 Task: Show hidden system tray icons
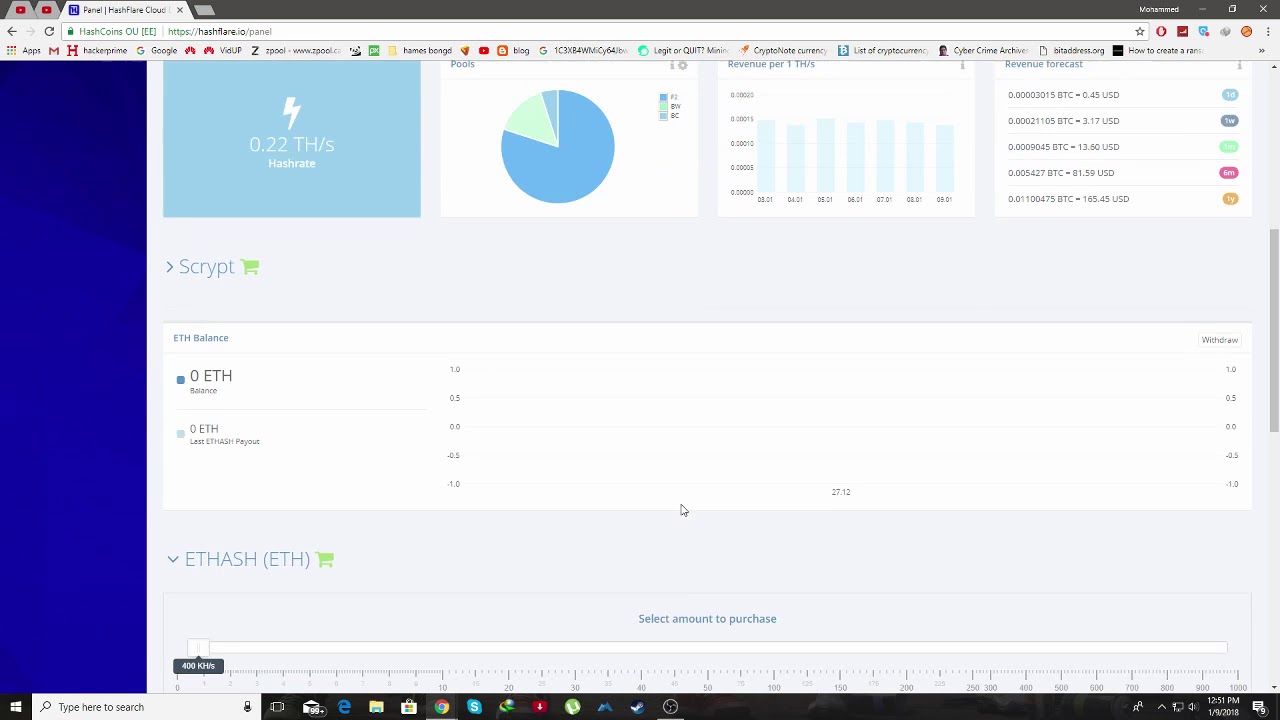click(x=1161, y=707)
